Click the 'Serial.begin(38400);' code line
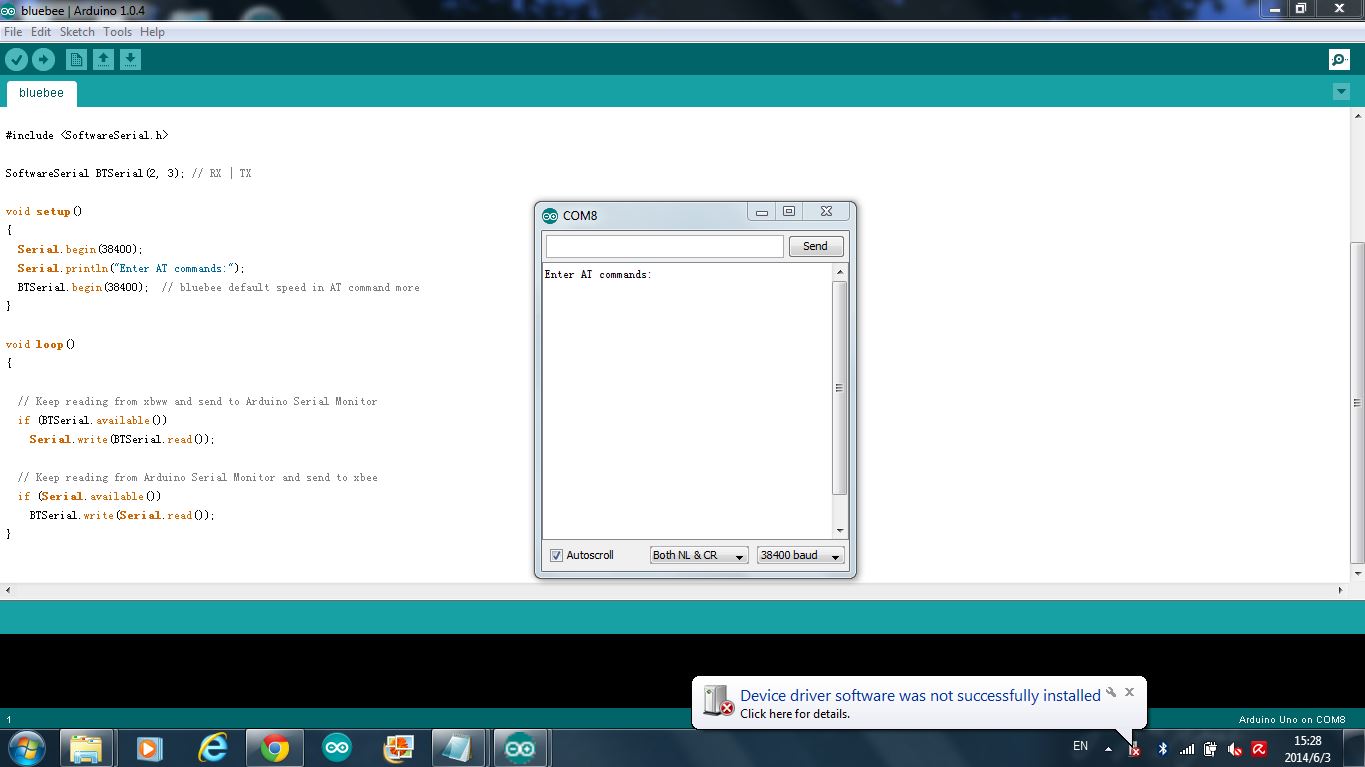 (x=80, y=249)
